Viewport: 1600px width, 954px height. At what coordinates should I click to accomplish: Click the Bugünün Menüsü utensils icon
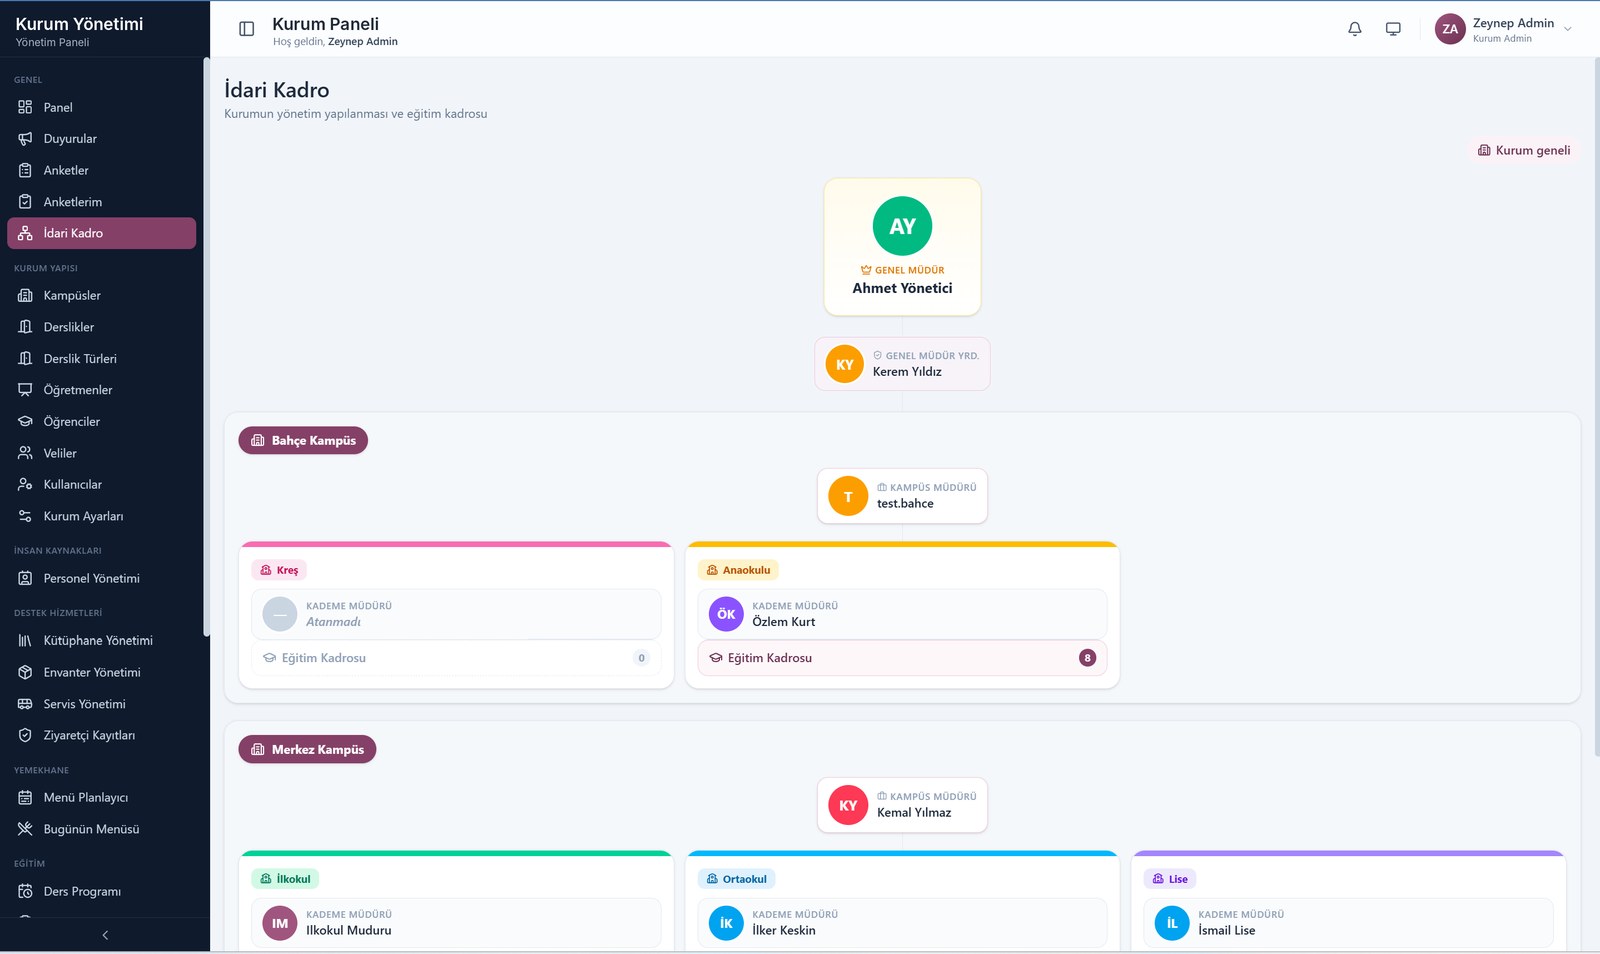25,829
